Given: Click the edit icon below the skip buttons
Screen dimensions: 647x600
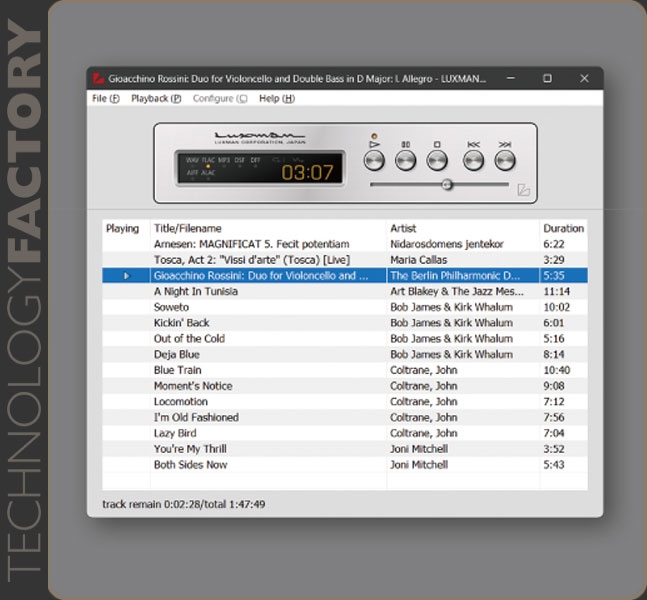Looking at the screenshot, I should (523, 190).
